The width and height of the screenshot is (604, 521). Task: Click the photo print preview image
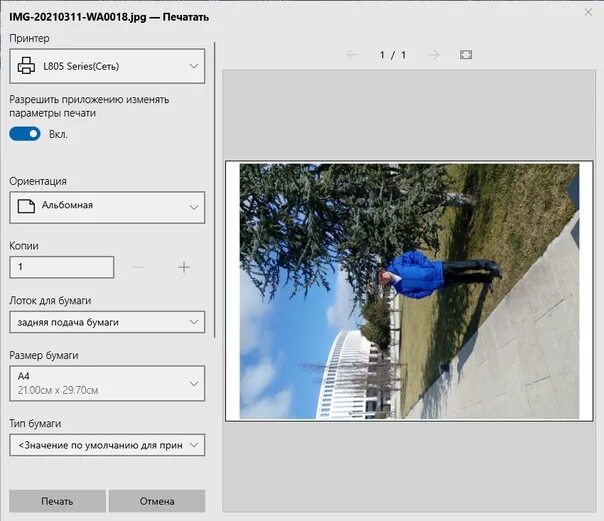click(409, 291)
